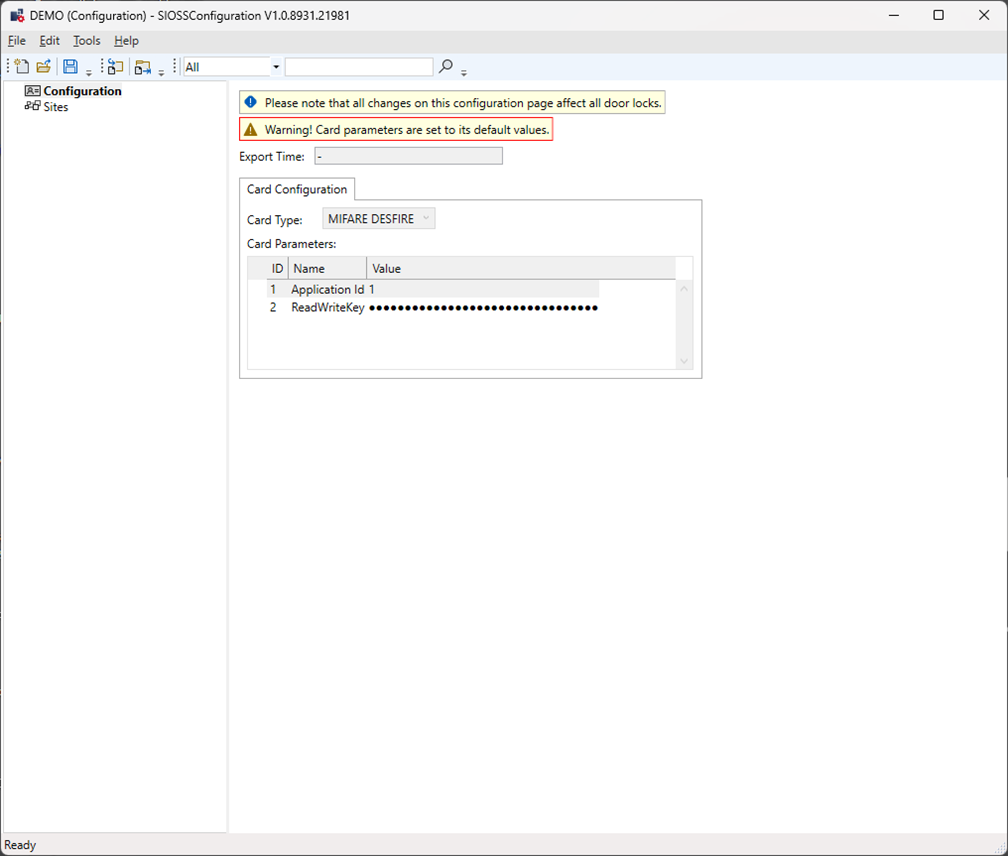Click the toolbar search text field
Viewport: 1008px width, 856px height.
pyautogui.click(x=358, y=67)
